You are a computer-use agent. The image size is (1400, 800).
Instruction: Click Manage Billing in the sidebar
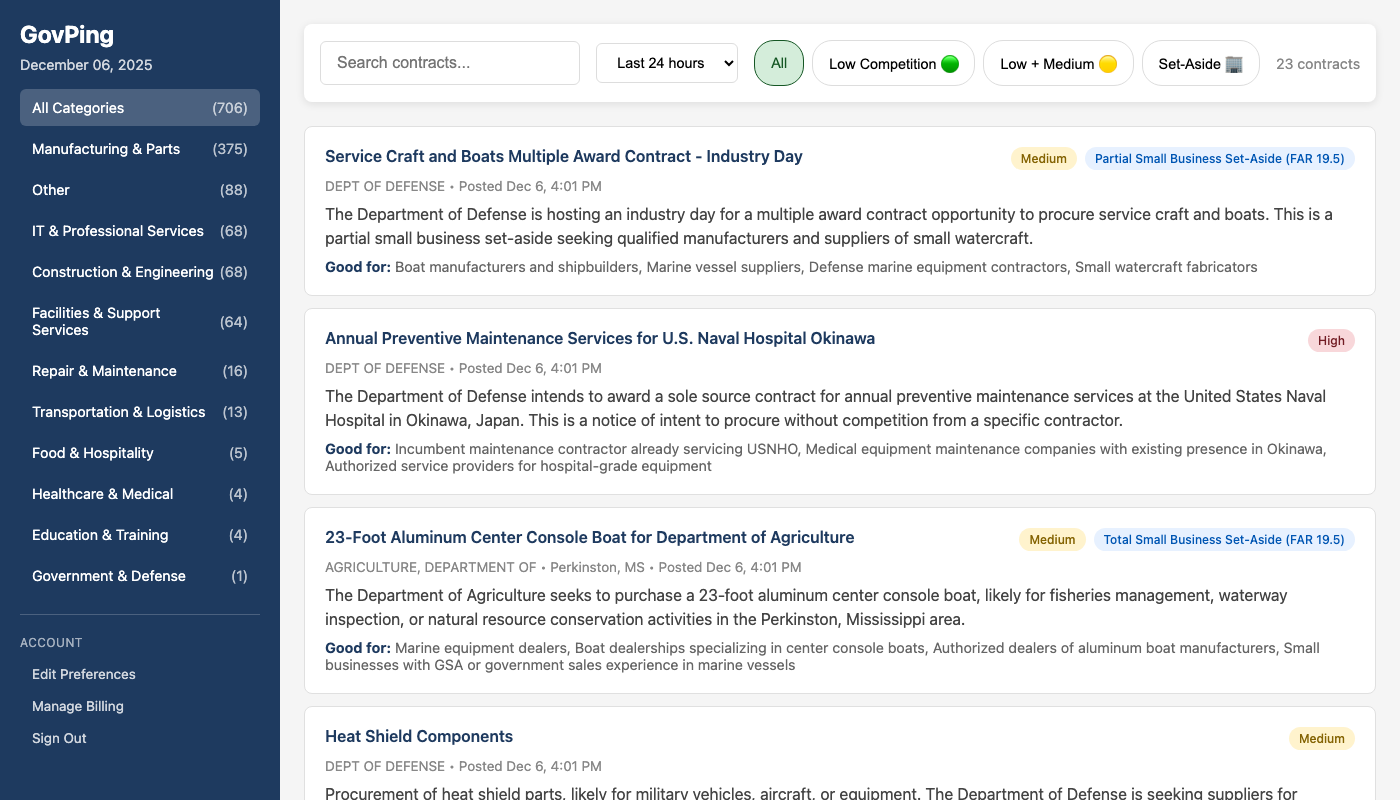pos(77,706)
